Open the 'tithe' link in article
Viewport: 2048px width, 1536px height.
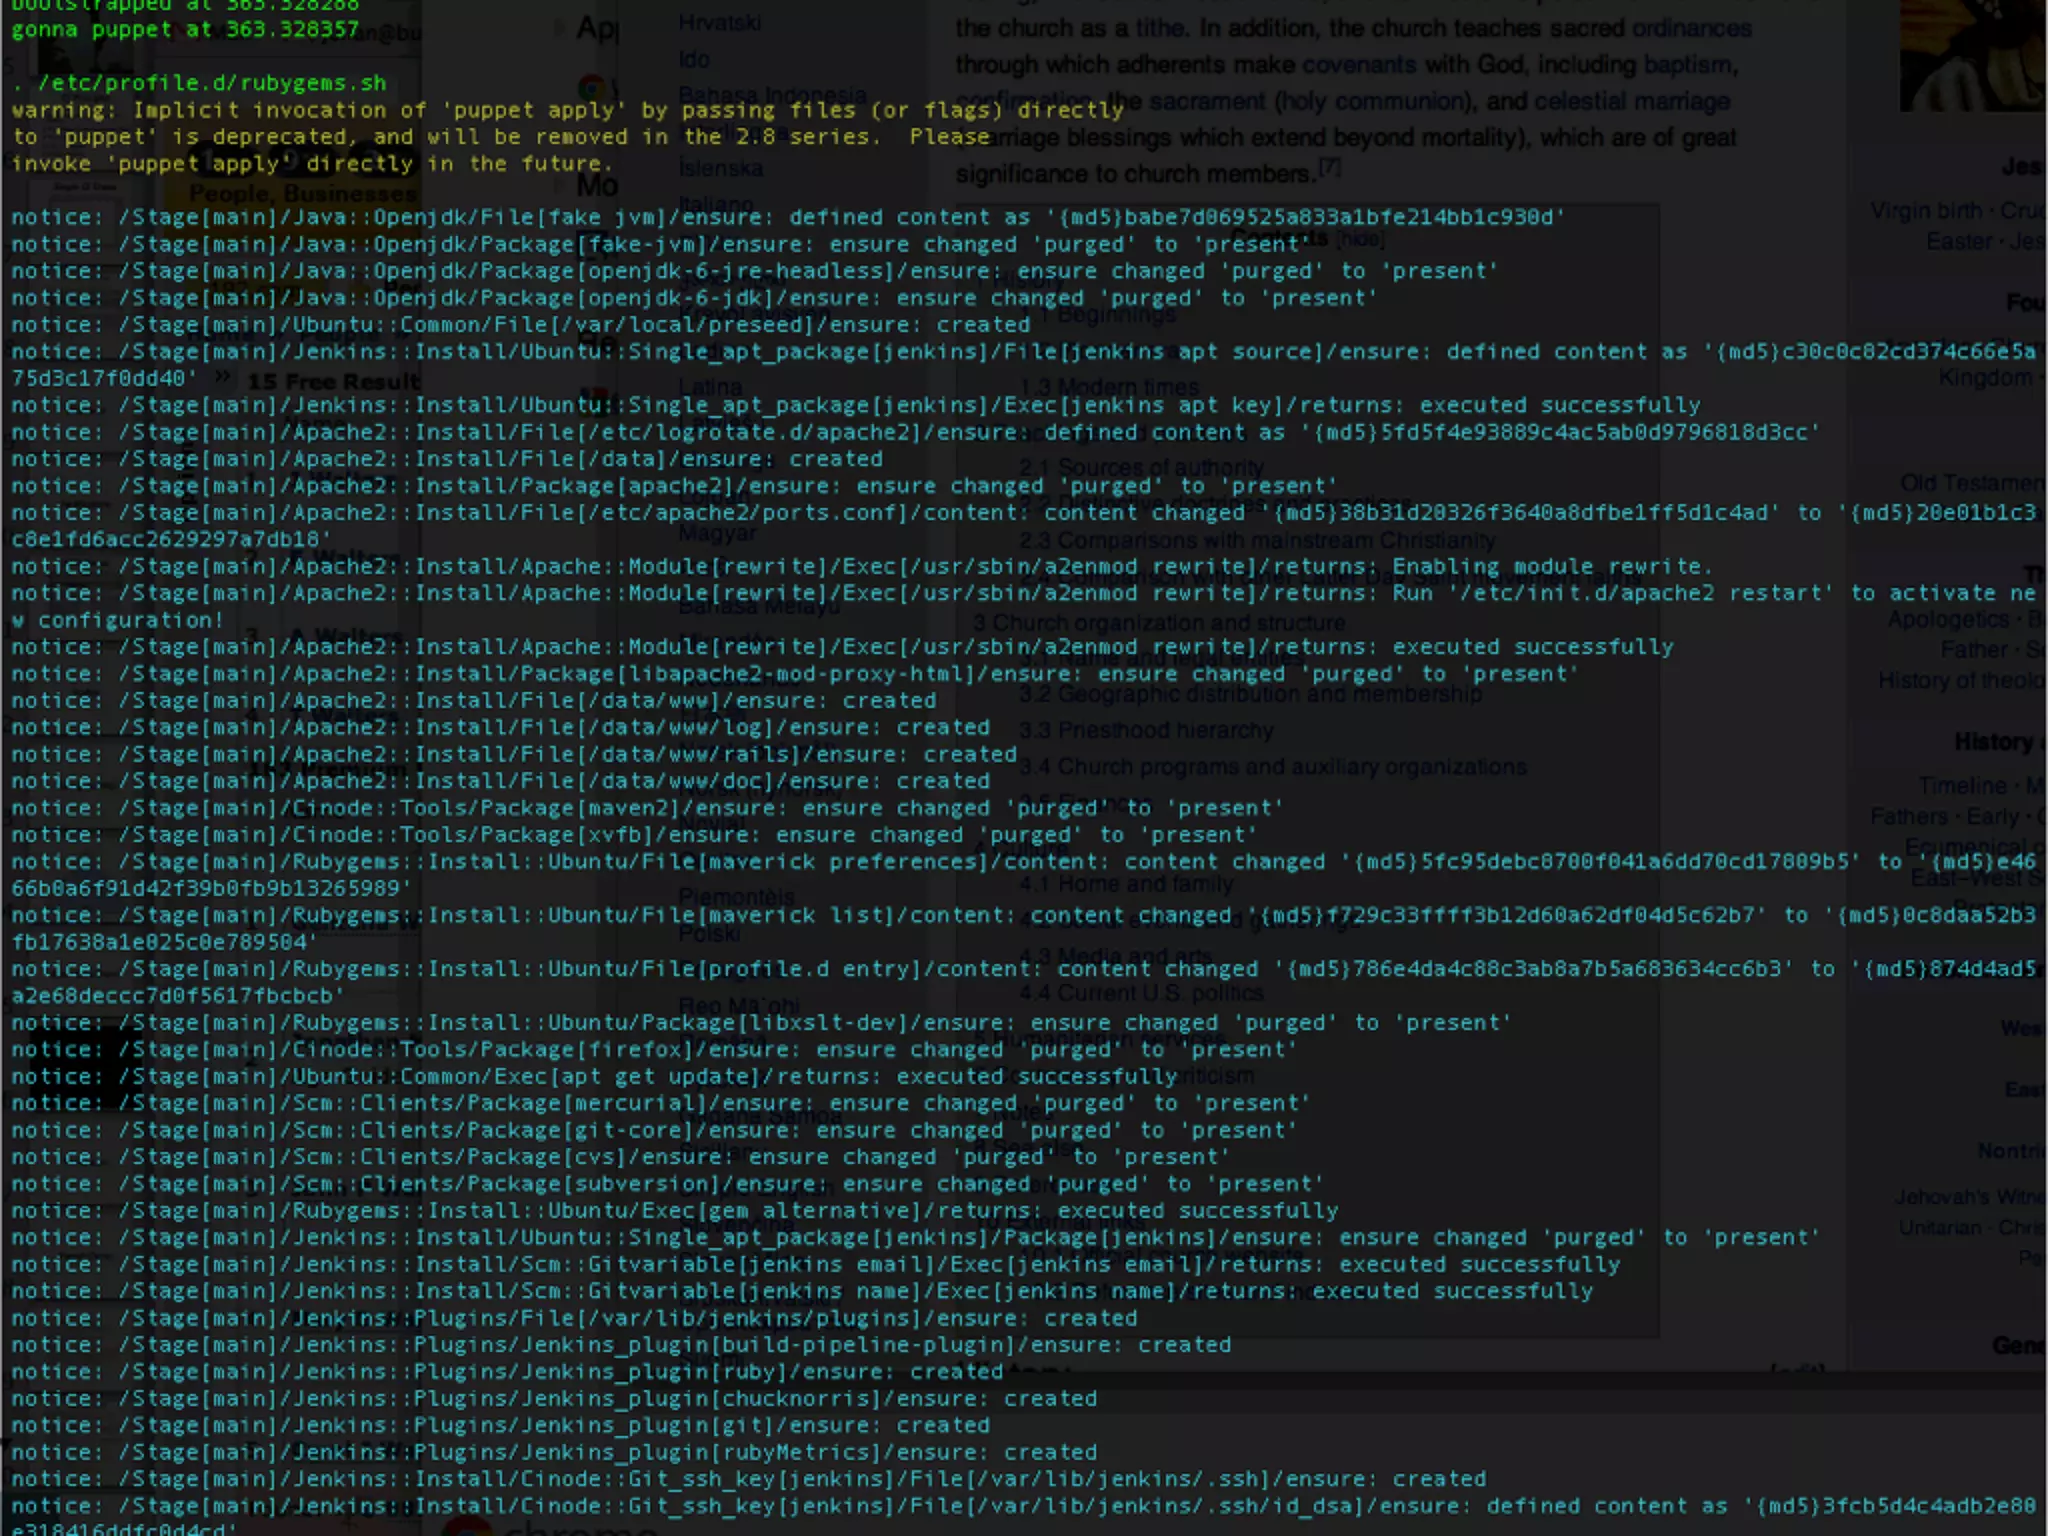click(1160, 28)
